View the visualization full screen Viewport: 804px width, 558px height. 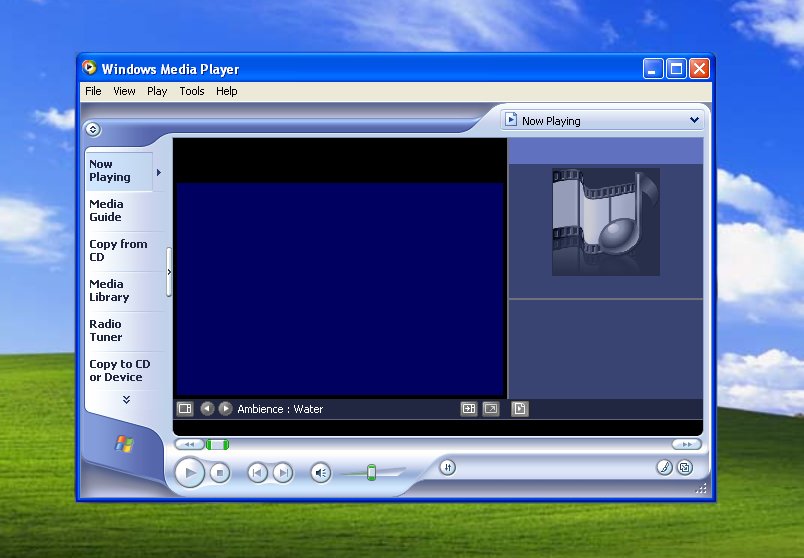(491, 409)
